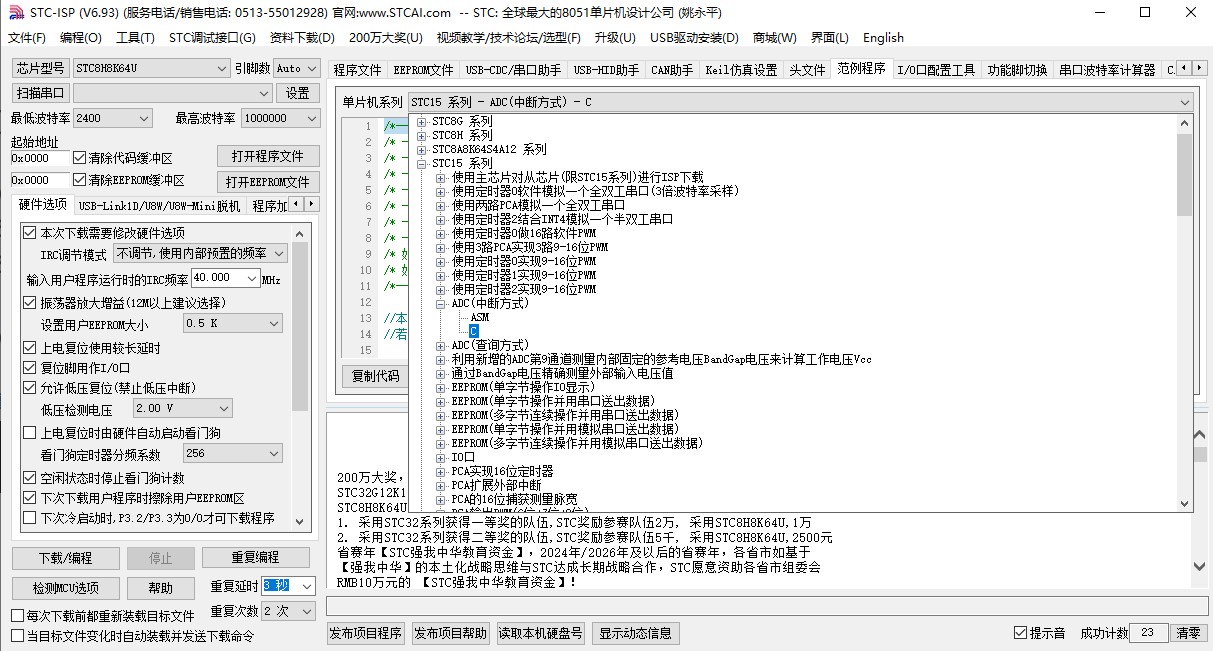Viewport: 1213px width, 651px height.
Task: Click 检测MCU选项 button
Action: click(65, 588)
